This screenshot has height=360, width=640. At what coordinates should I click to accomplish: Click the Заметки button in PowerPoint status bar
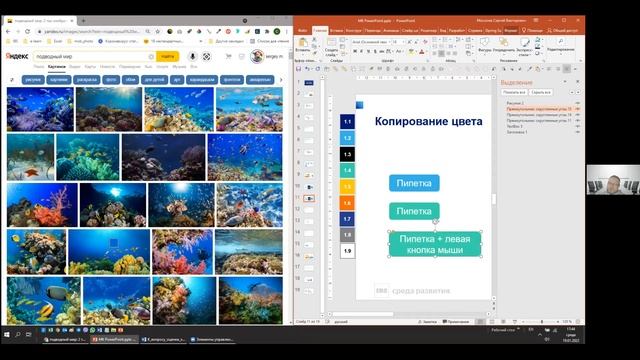427,322
